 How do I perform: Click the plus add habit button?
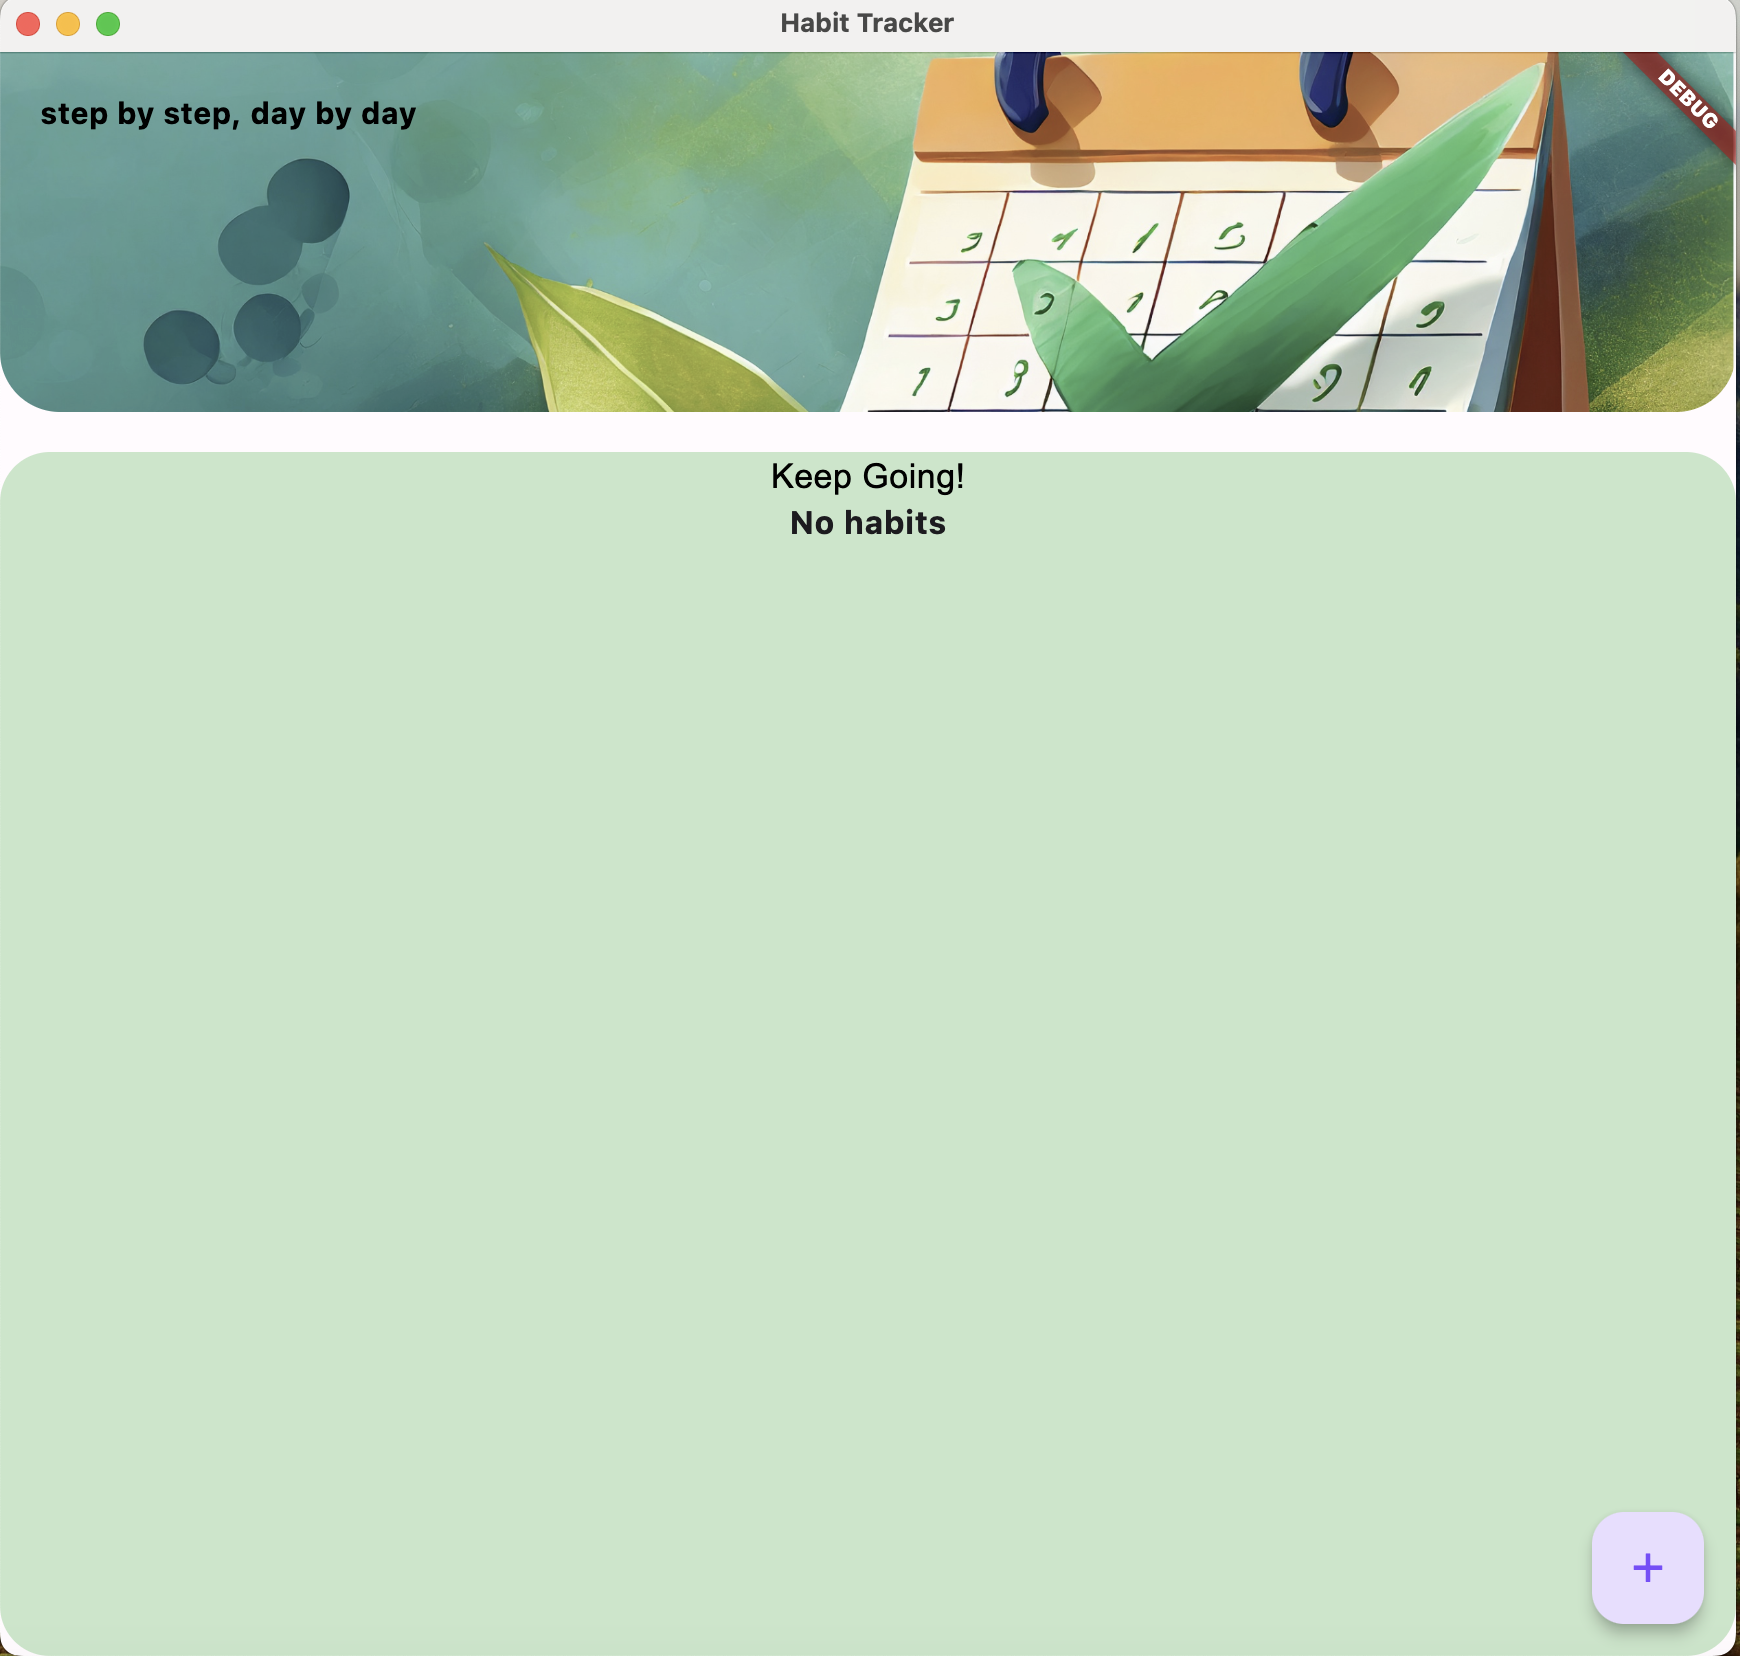(x=1647, y=1567)
